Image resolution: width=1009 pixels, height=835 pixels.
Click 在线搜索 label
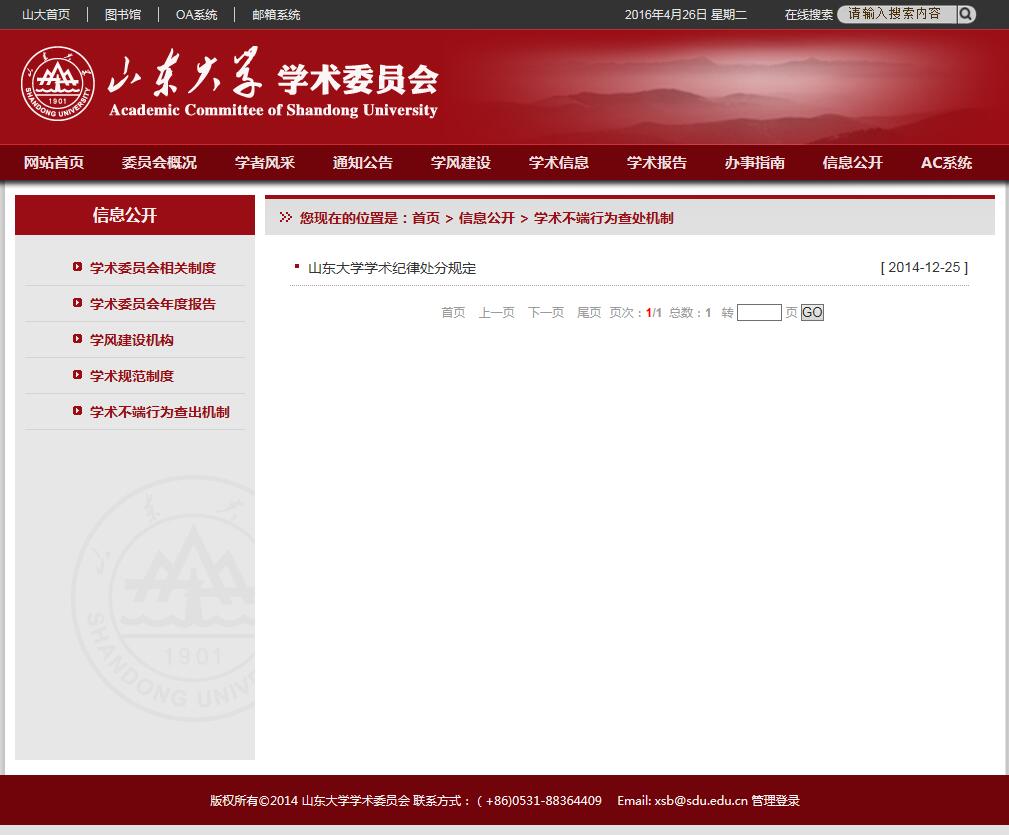pos(809,14)
